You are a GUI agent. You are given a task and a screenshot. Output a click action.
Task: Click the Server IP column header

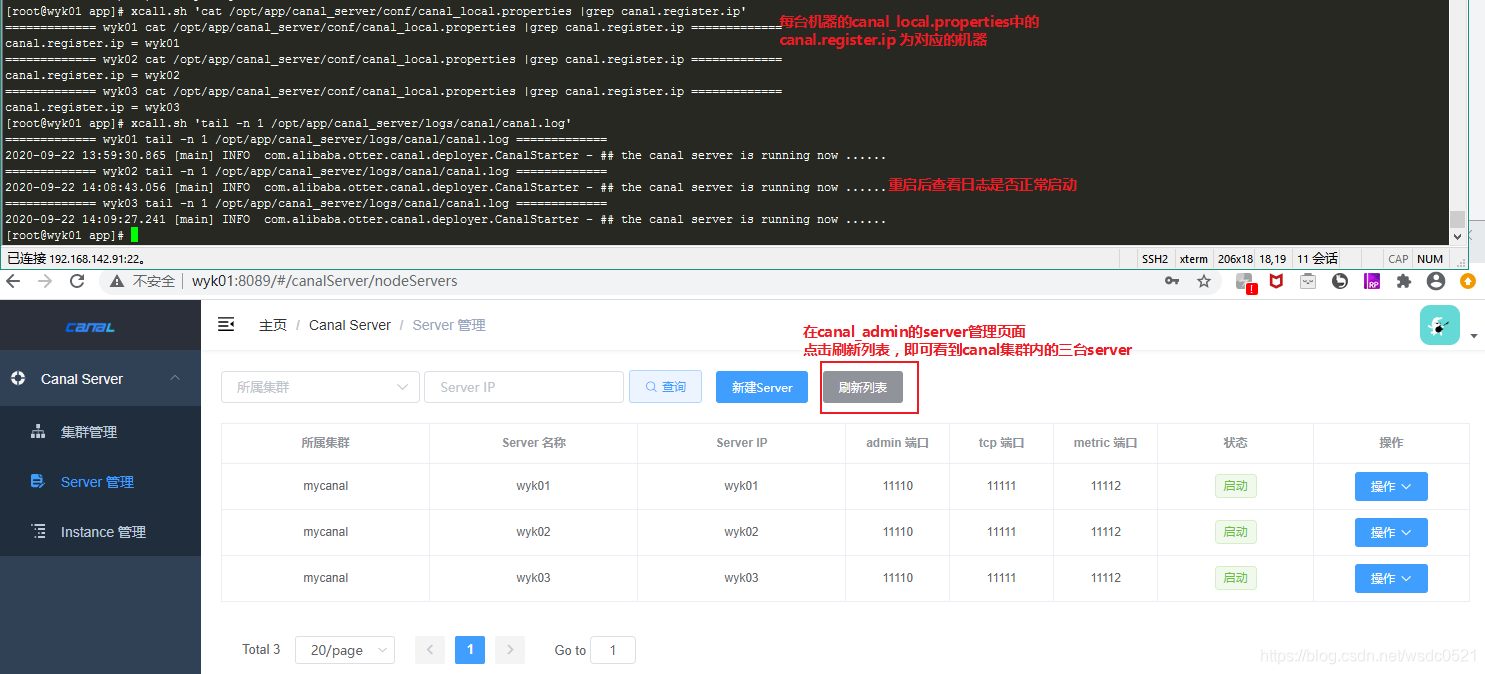pos(742,443)
